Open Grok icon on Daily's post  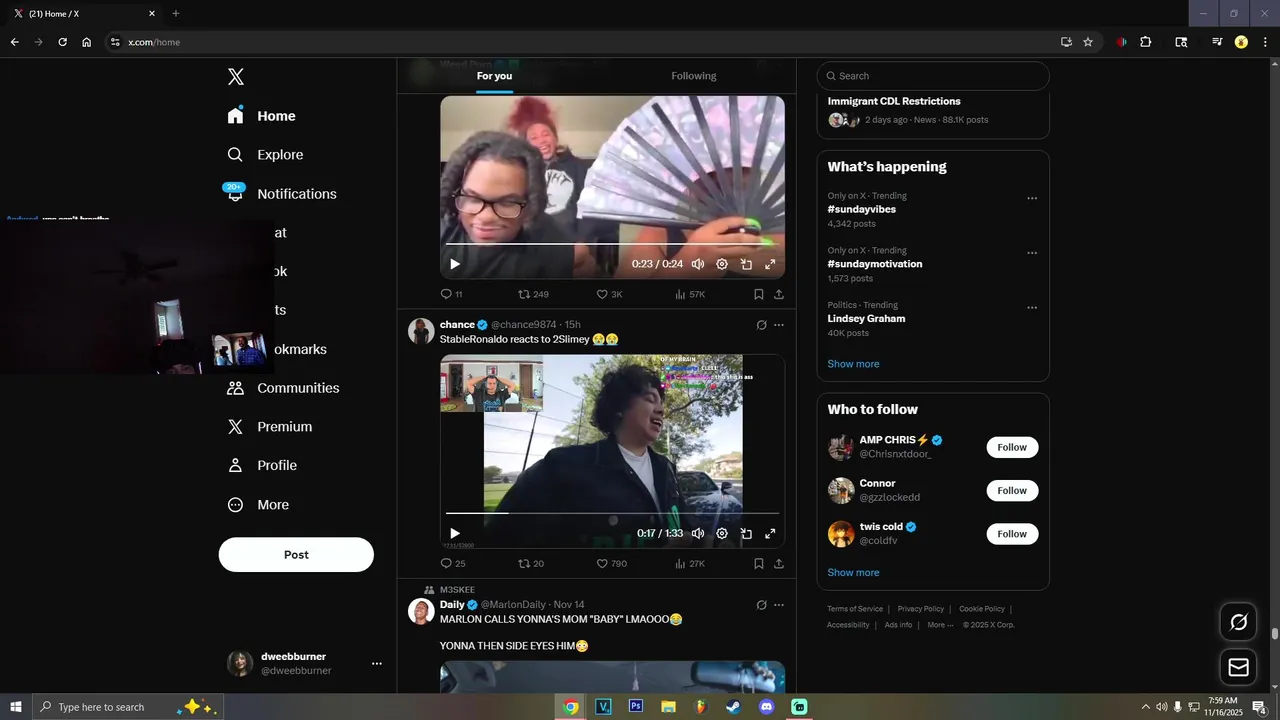[761, 605]
